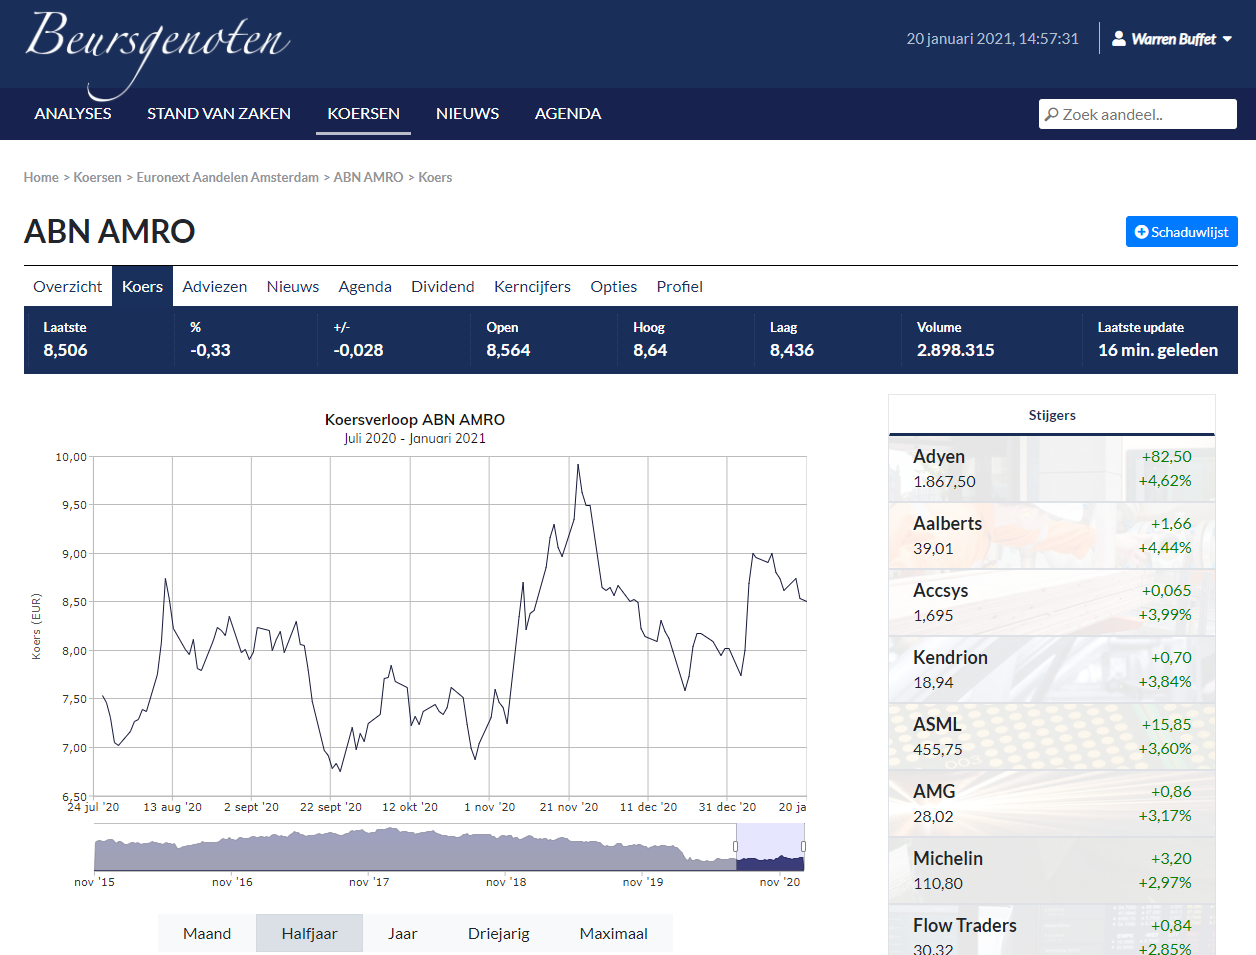Type in the Zoek aandeel search field
The height and width of the screenshot is (955, 1256).
coord(1145,115)
